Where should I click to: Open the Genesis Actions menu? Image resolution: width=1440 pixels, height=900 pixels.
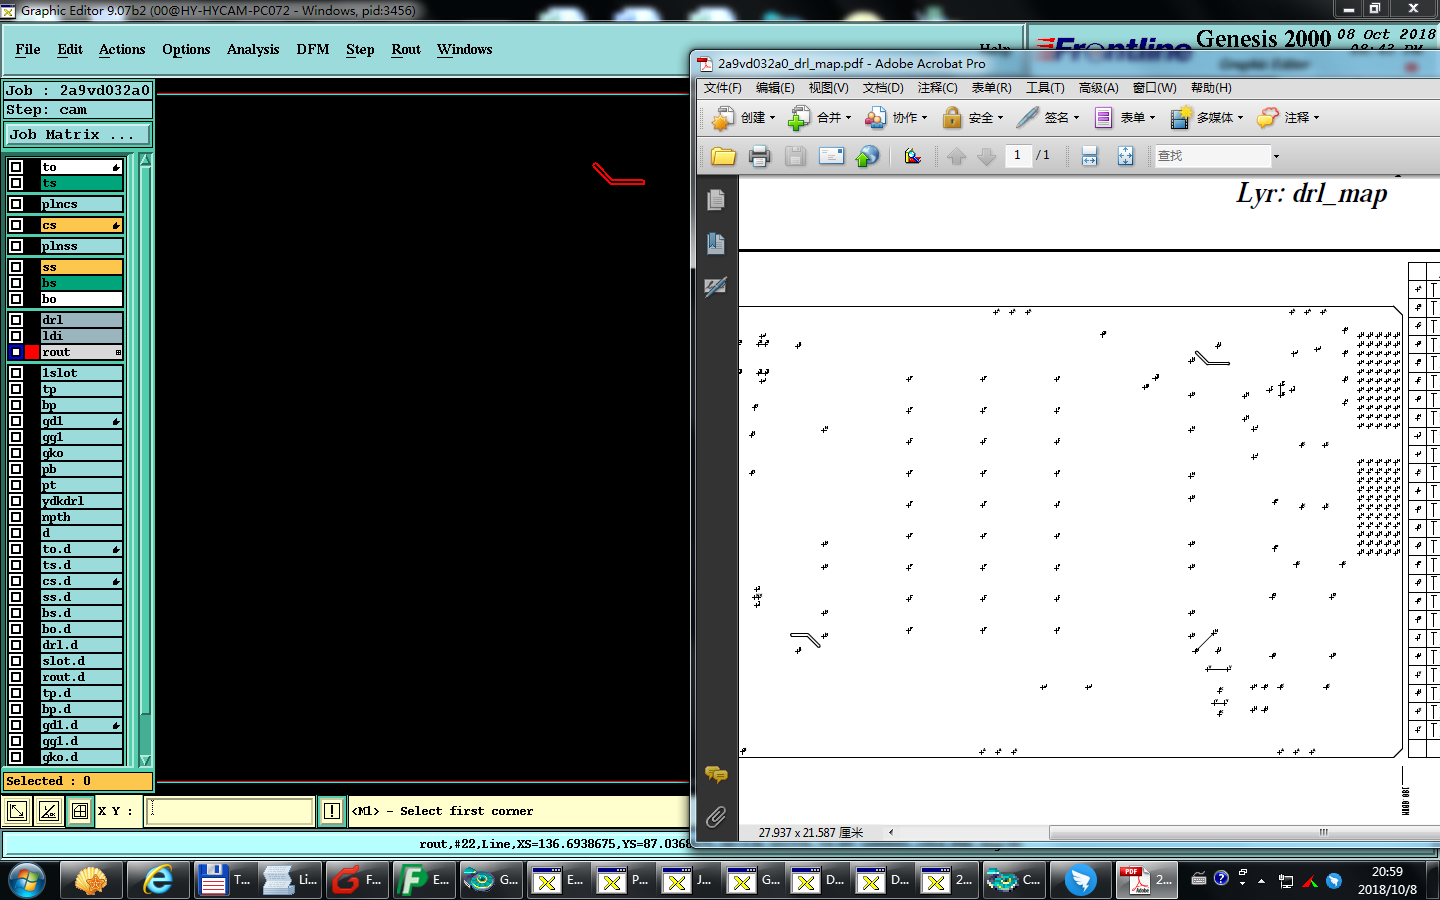click(x=122, y=49)
